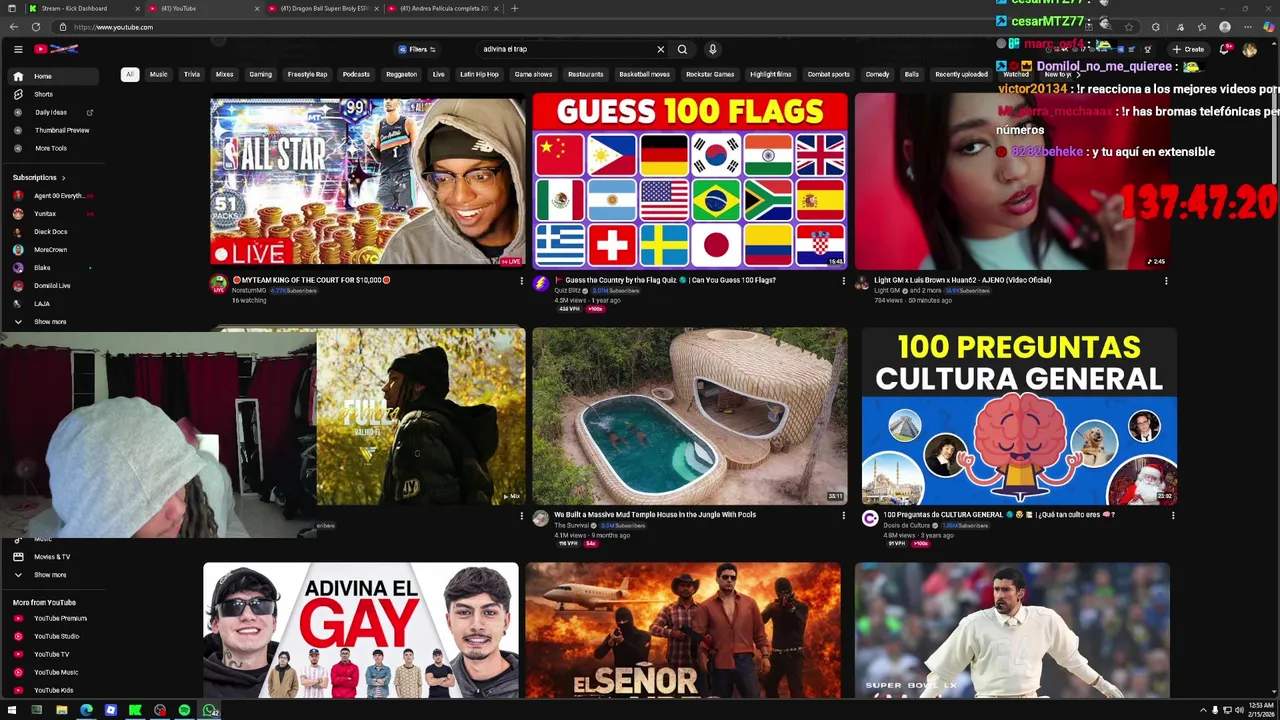Open the options menu for the 100 Preguntas video
Screen dimensions: 1280x720
point(1173,516)
